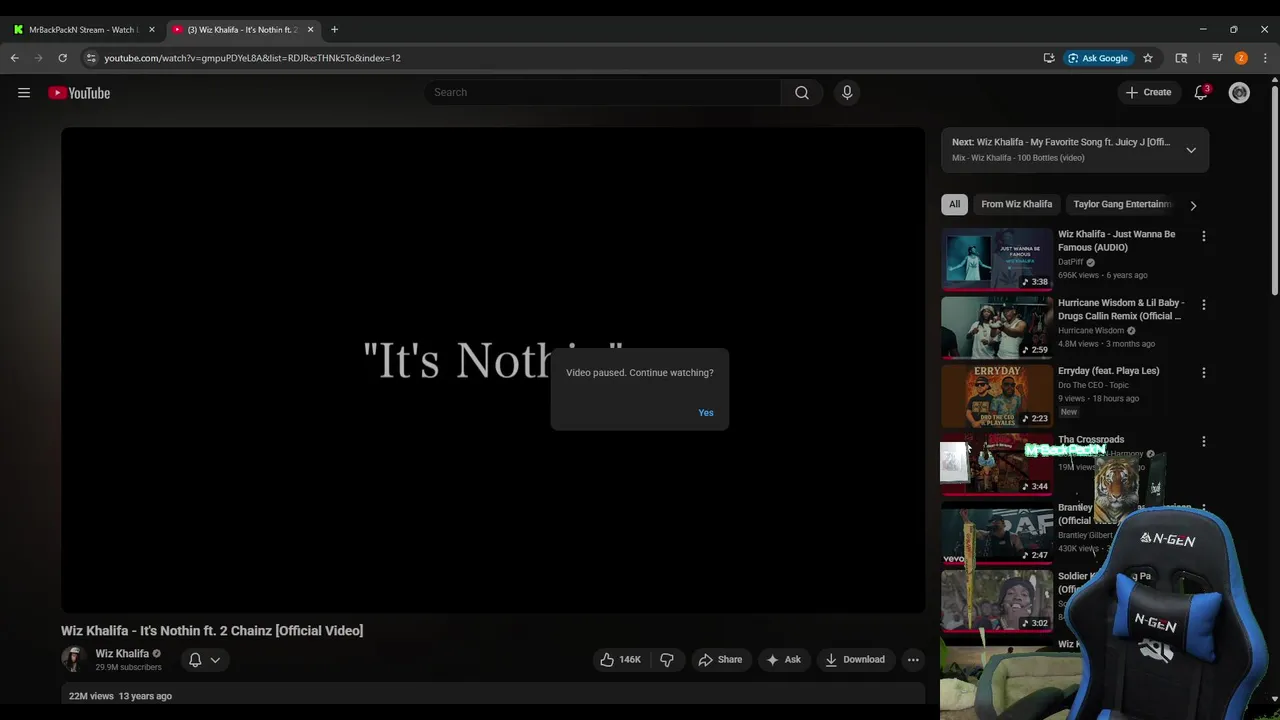Image resolution: width=1280 pixels, height=720 pixels.
Task: Show more filter chips with right arrow
Action: pos(1193,205)
